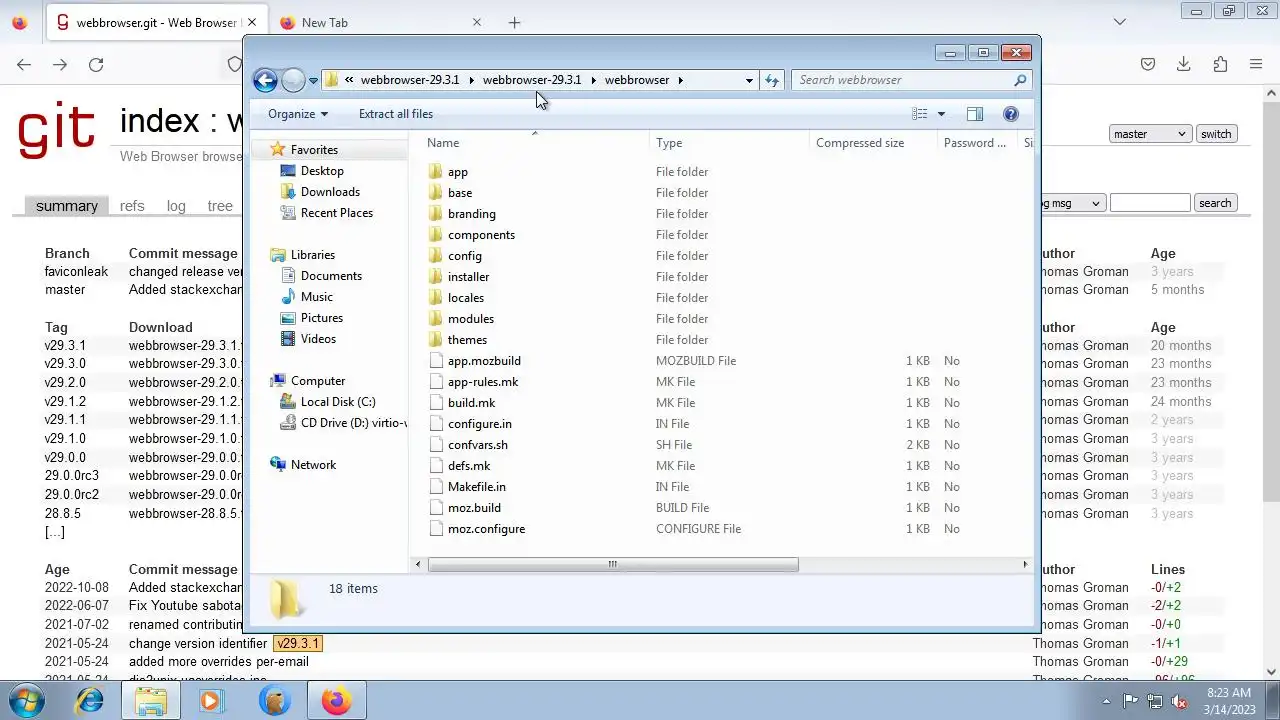Select file defs.mk
The height and width of the screenshot is (720, 1280).
pyautogui.click(x=469, y=466)
